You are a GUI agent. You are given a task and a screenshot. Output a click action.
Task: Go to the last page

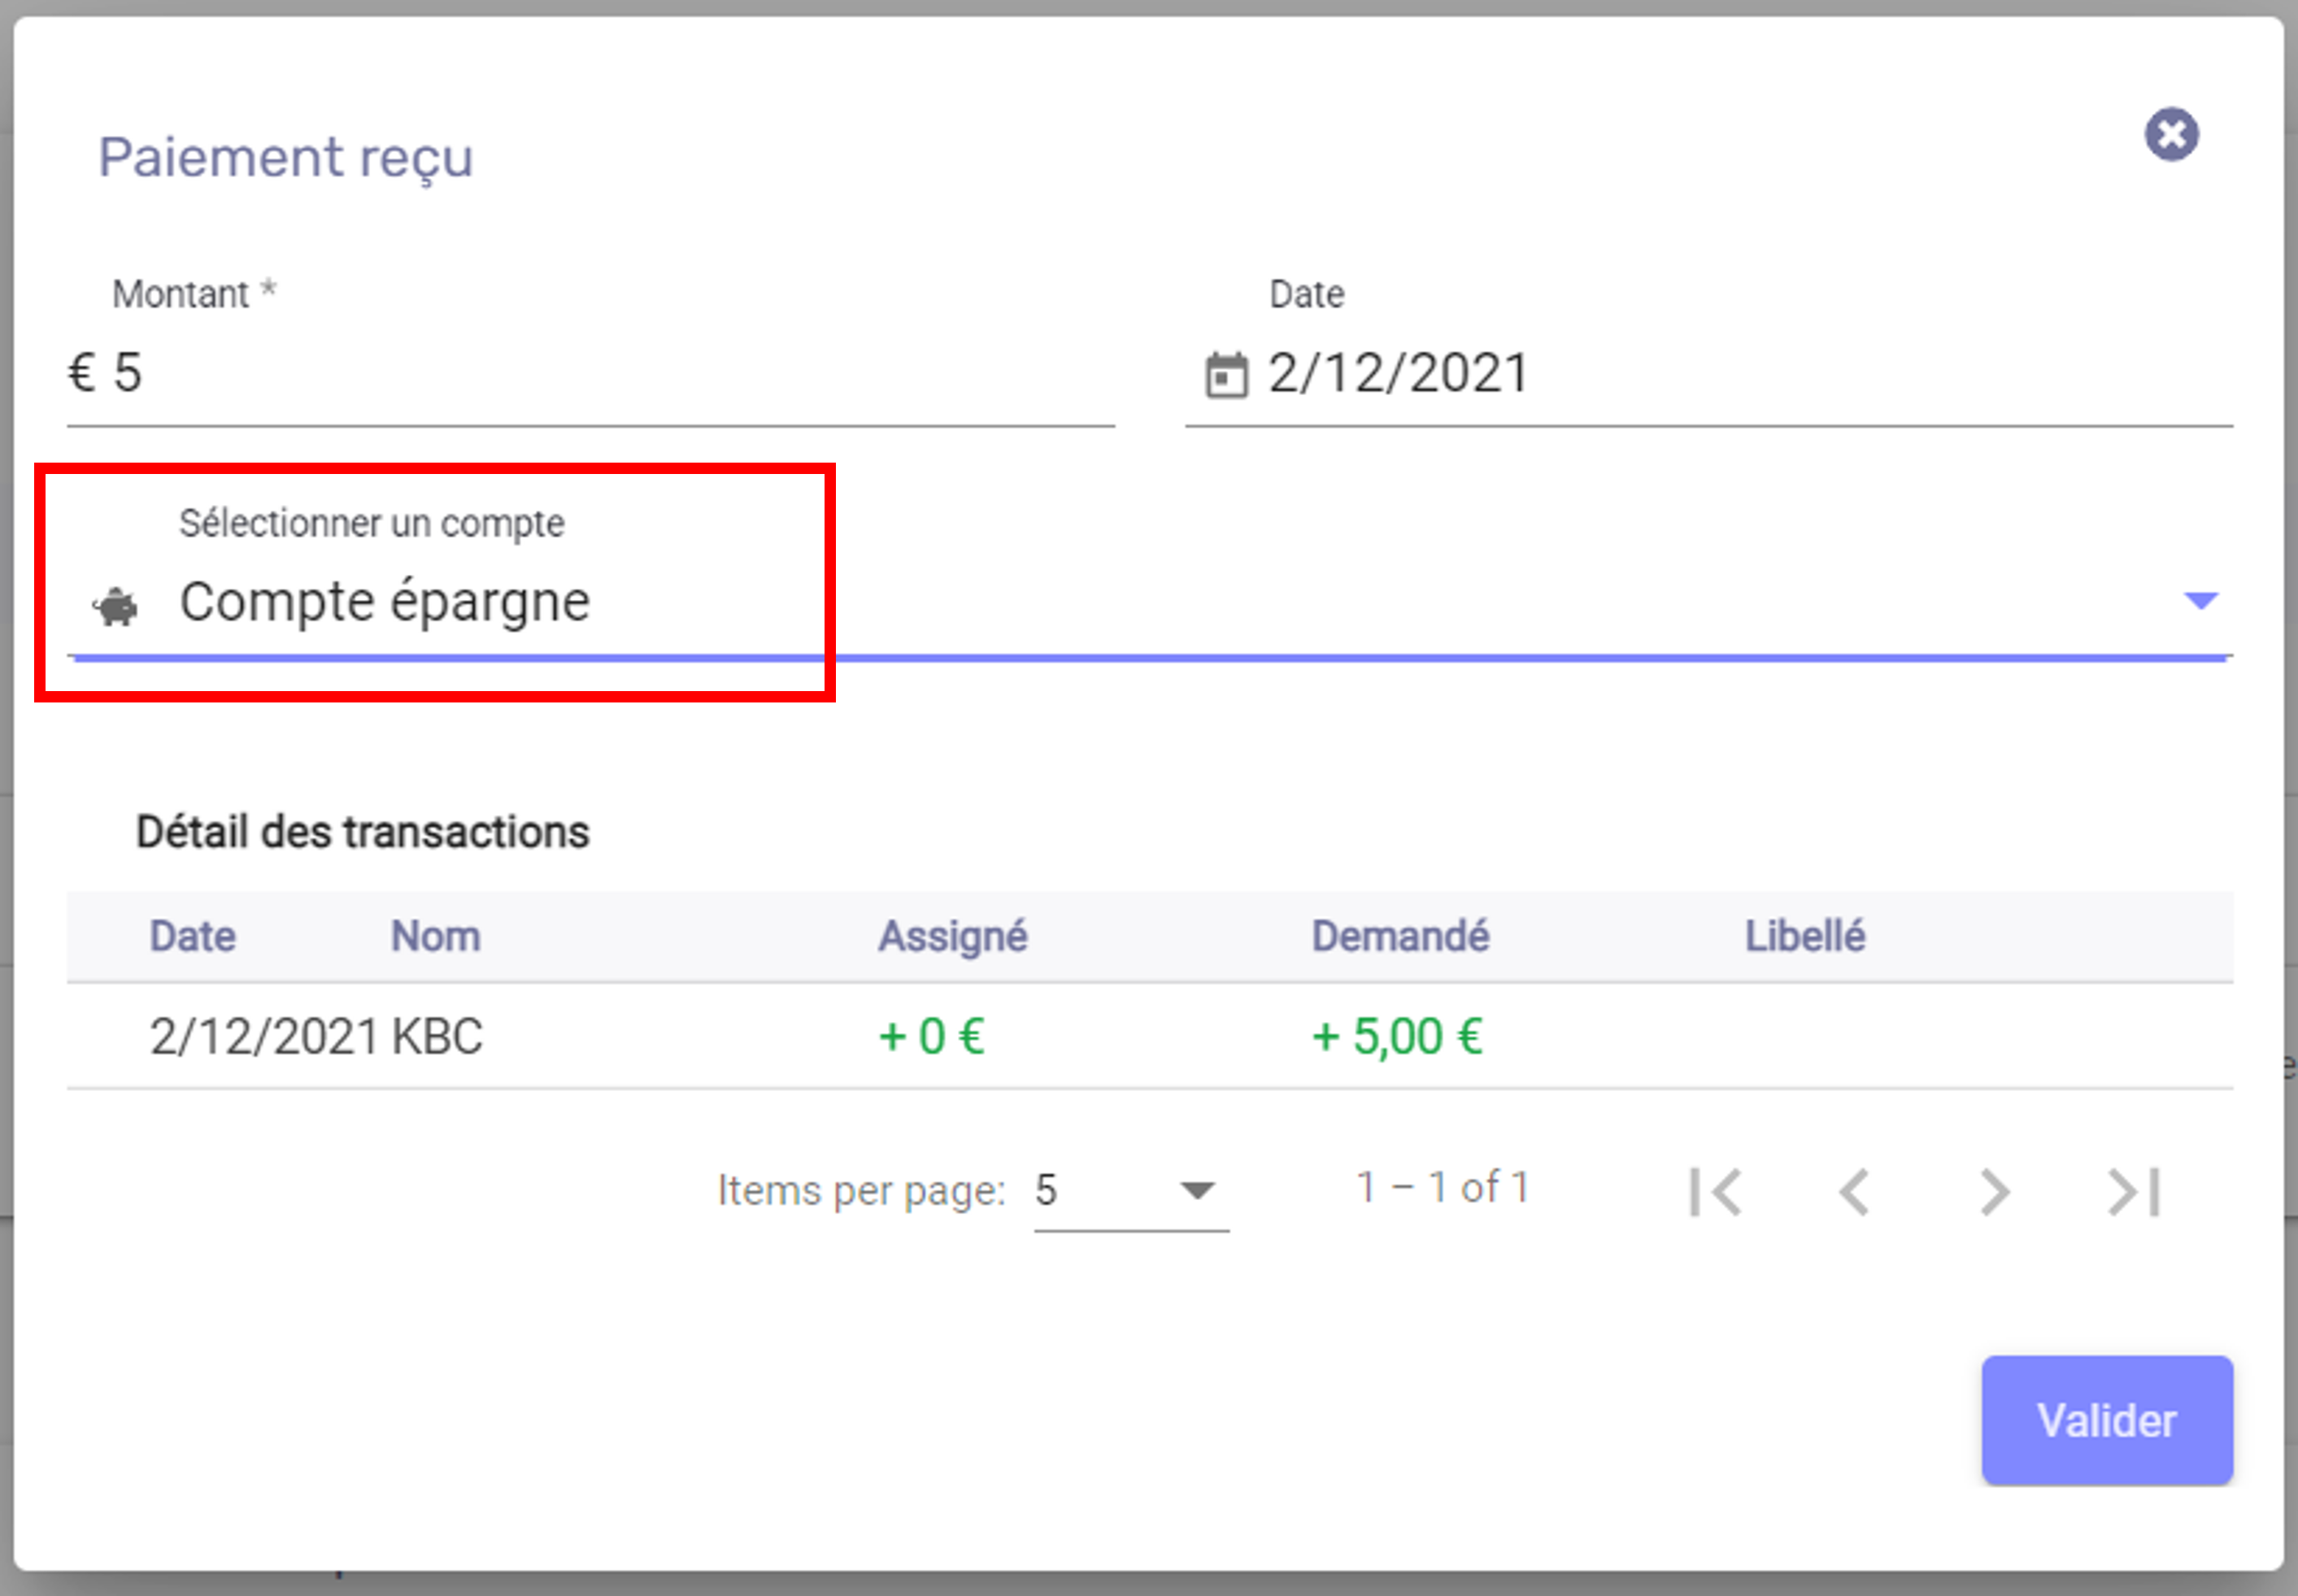[x=2134, y=1191]
